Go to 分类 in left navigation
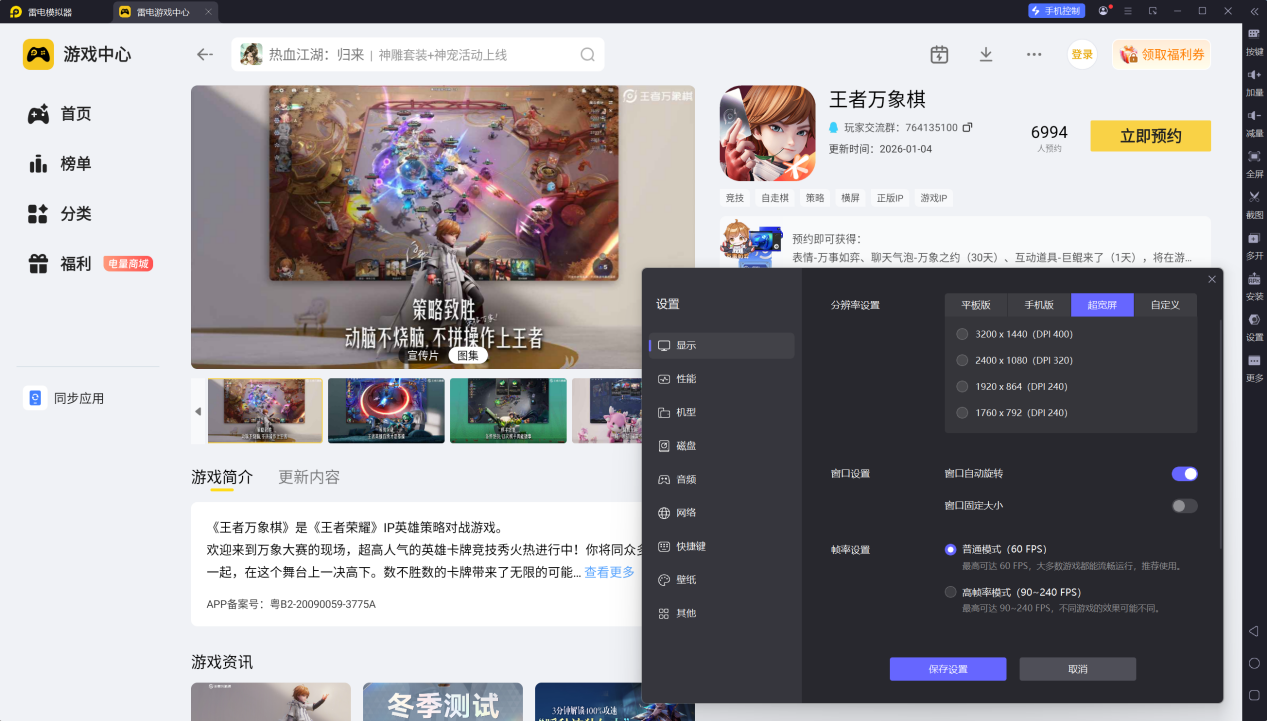 [x=60, y=214]
